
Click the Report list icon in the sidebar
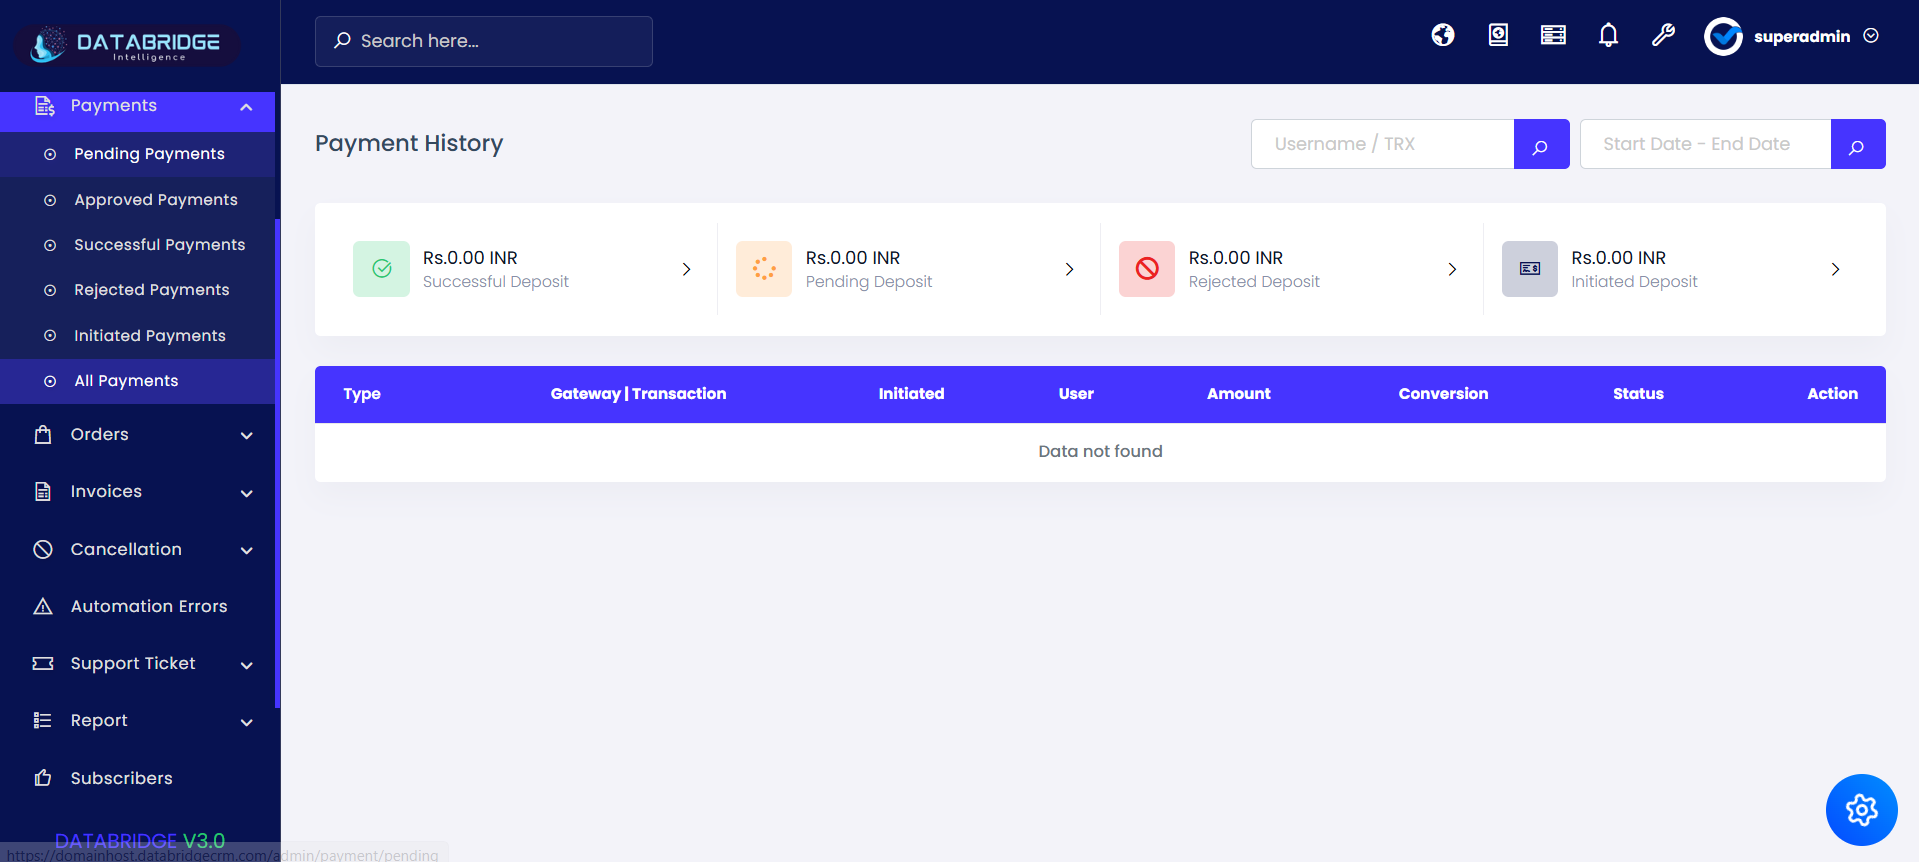[x=43, y=721]
